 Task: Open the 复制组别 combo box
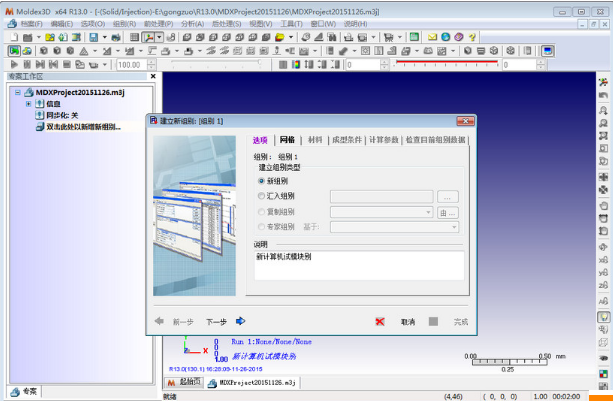[381, 212]
